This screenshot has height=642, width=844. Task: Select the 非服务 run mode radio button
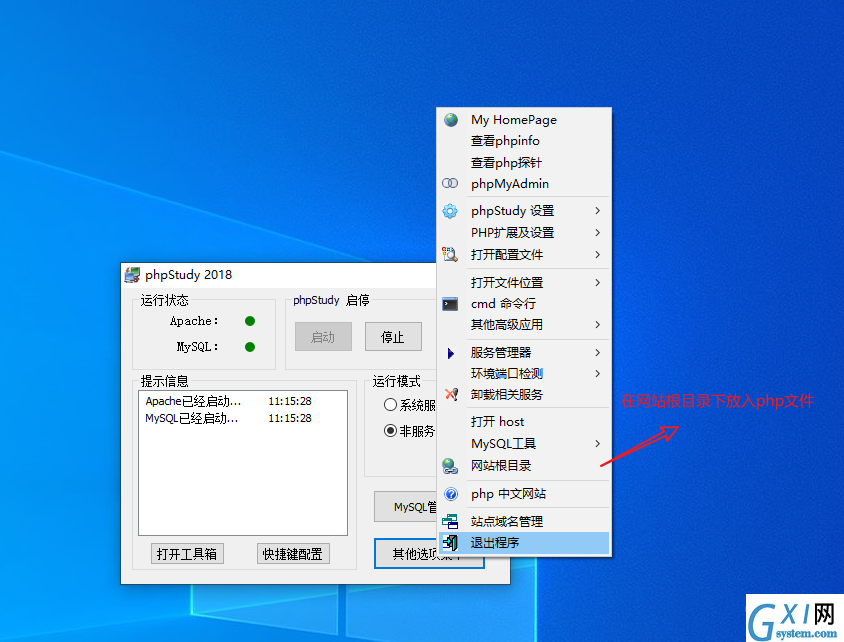(x=390, y=431)
